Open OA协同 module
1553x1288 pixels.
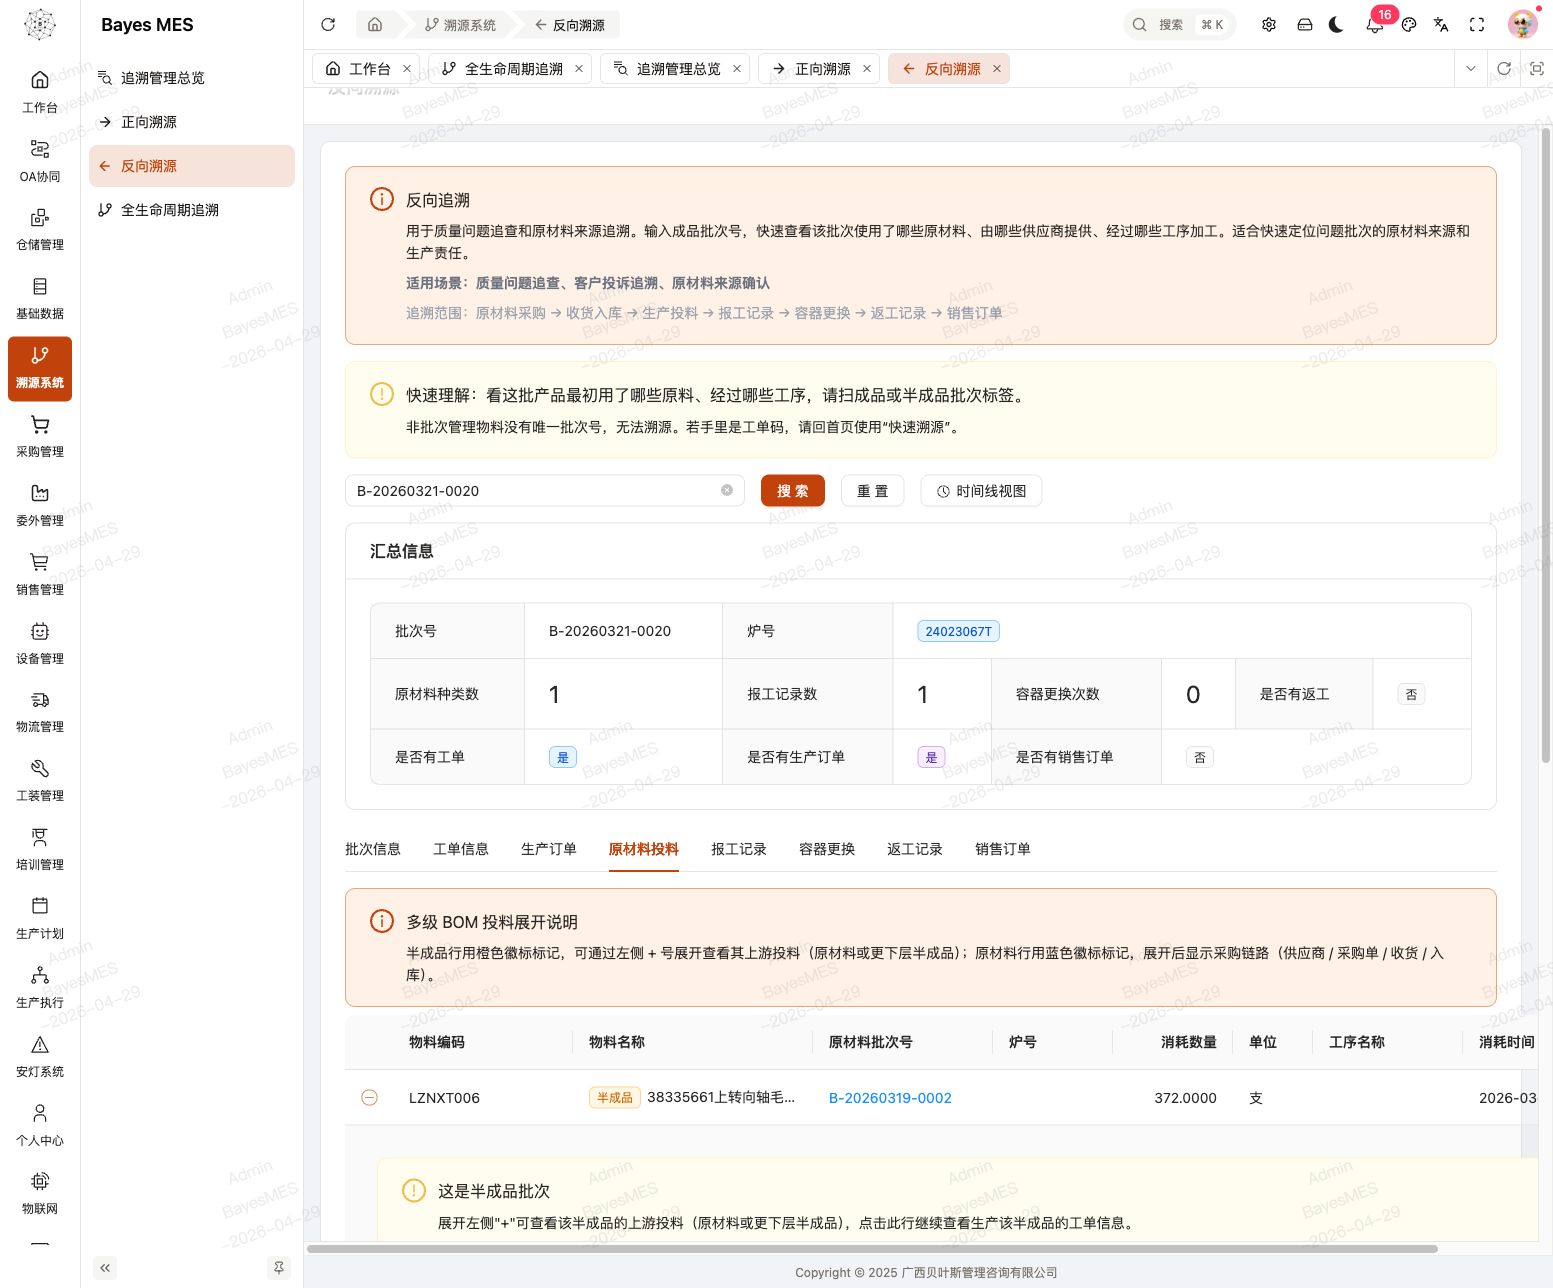coord(40,161)
